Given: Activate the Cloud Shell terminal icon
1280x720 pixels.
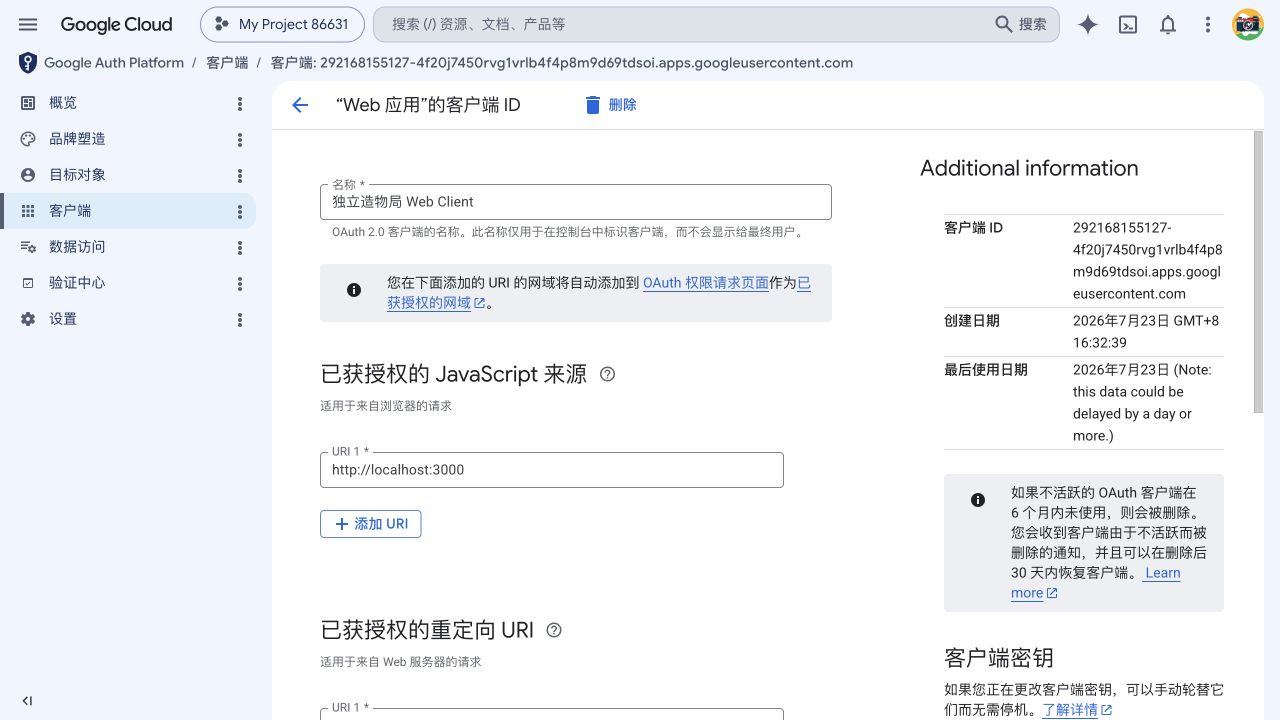Looking at the screenshot, I should (x=1128, y=25).
